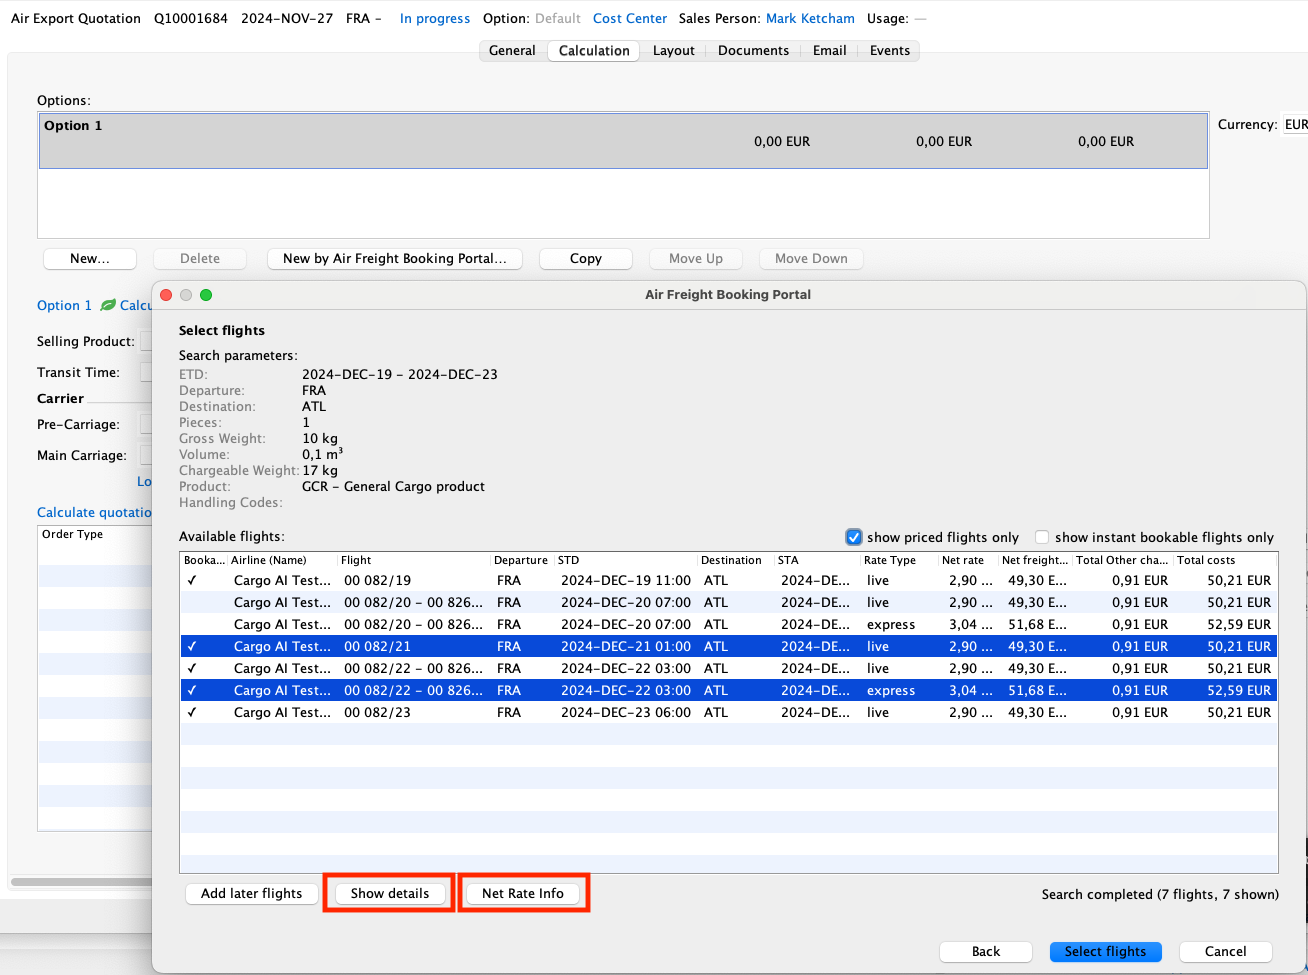Click the Show details button
This screenshot has height=975, width=1308.
tap(388, 893)
